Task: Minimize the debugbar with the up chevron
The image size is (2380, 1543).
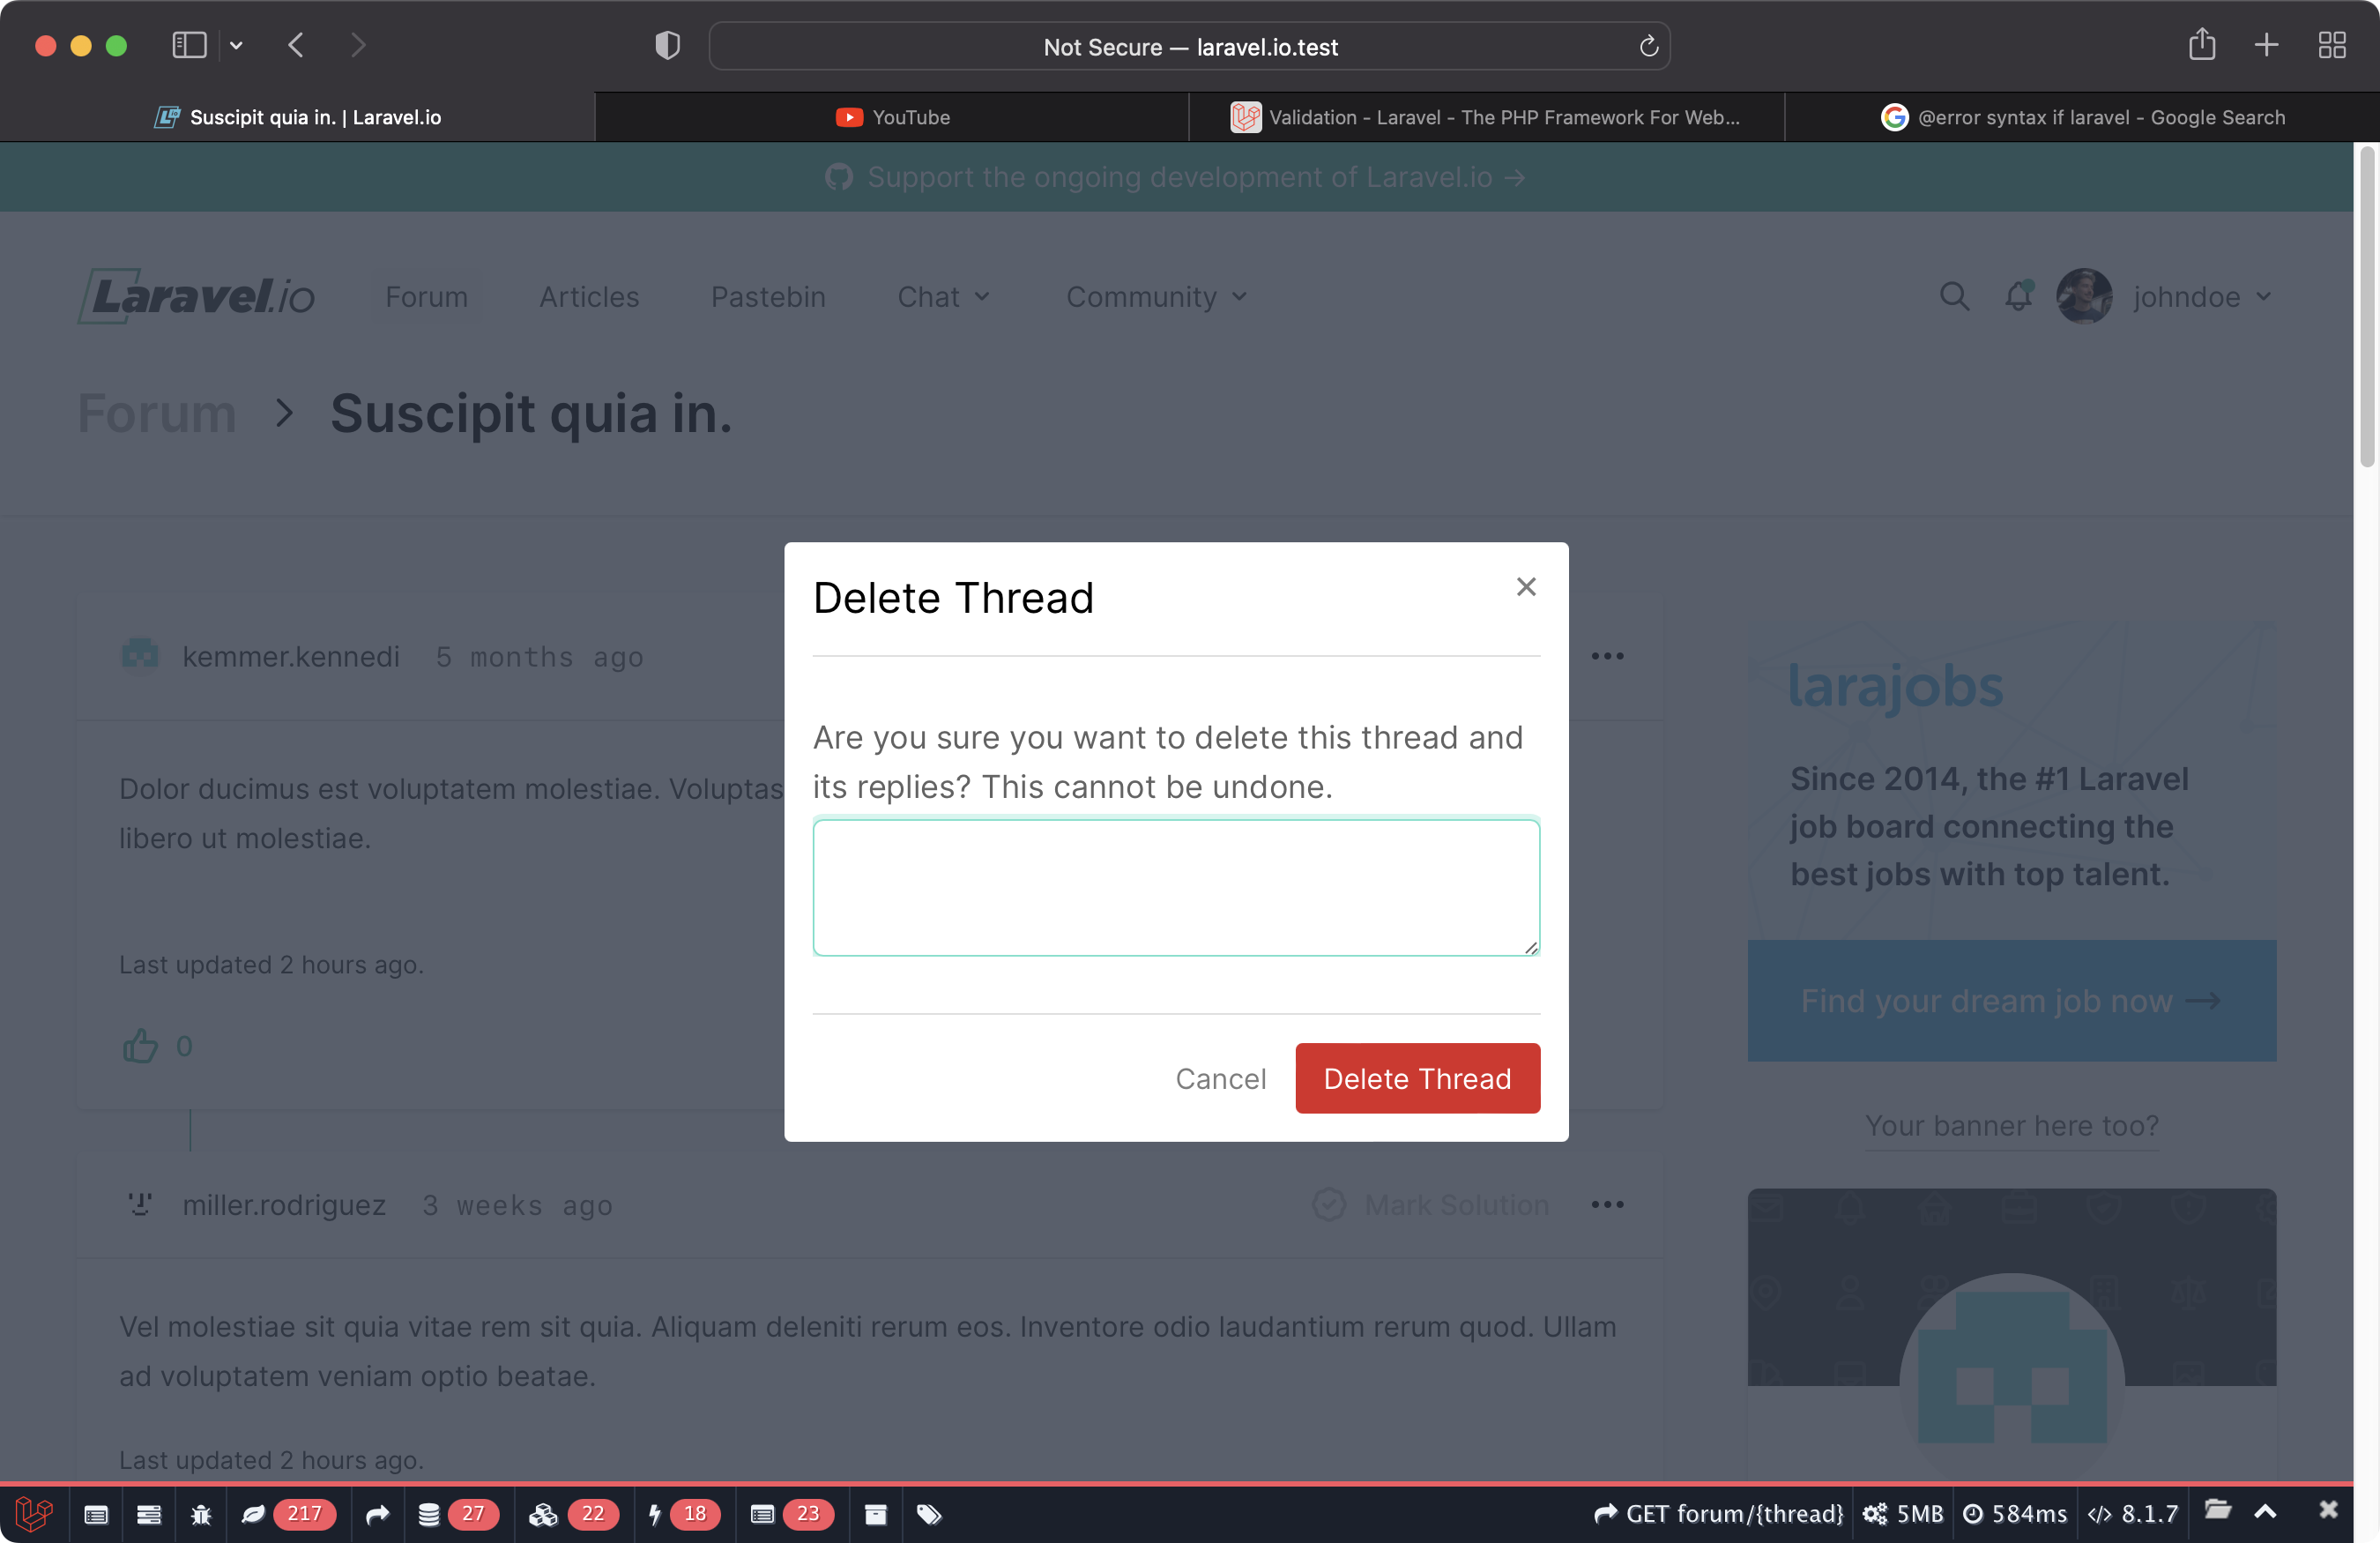Action: coord(2266,1511)
